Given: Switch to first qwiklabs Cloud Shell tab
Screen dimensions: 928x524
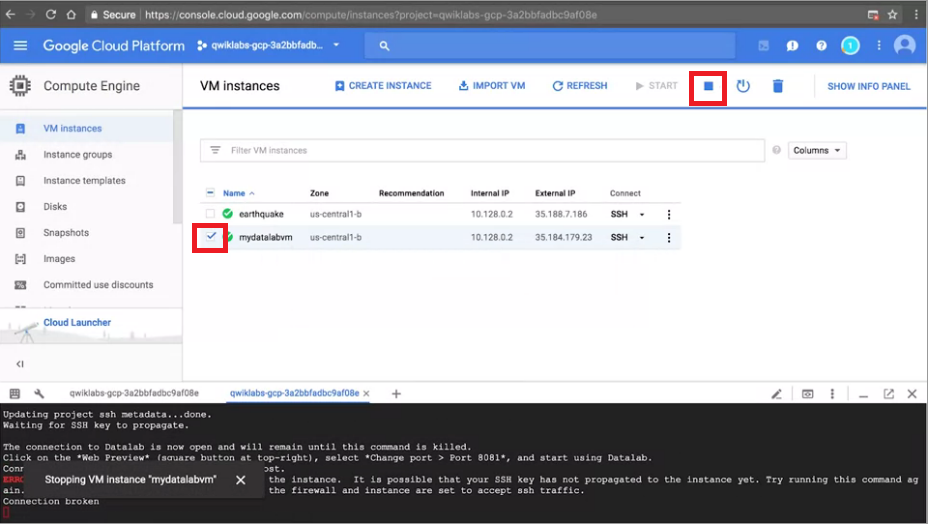Looking at the screenshot, I should (134, 393).
